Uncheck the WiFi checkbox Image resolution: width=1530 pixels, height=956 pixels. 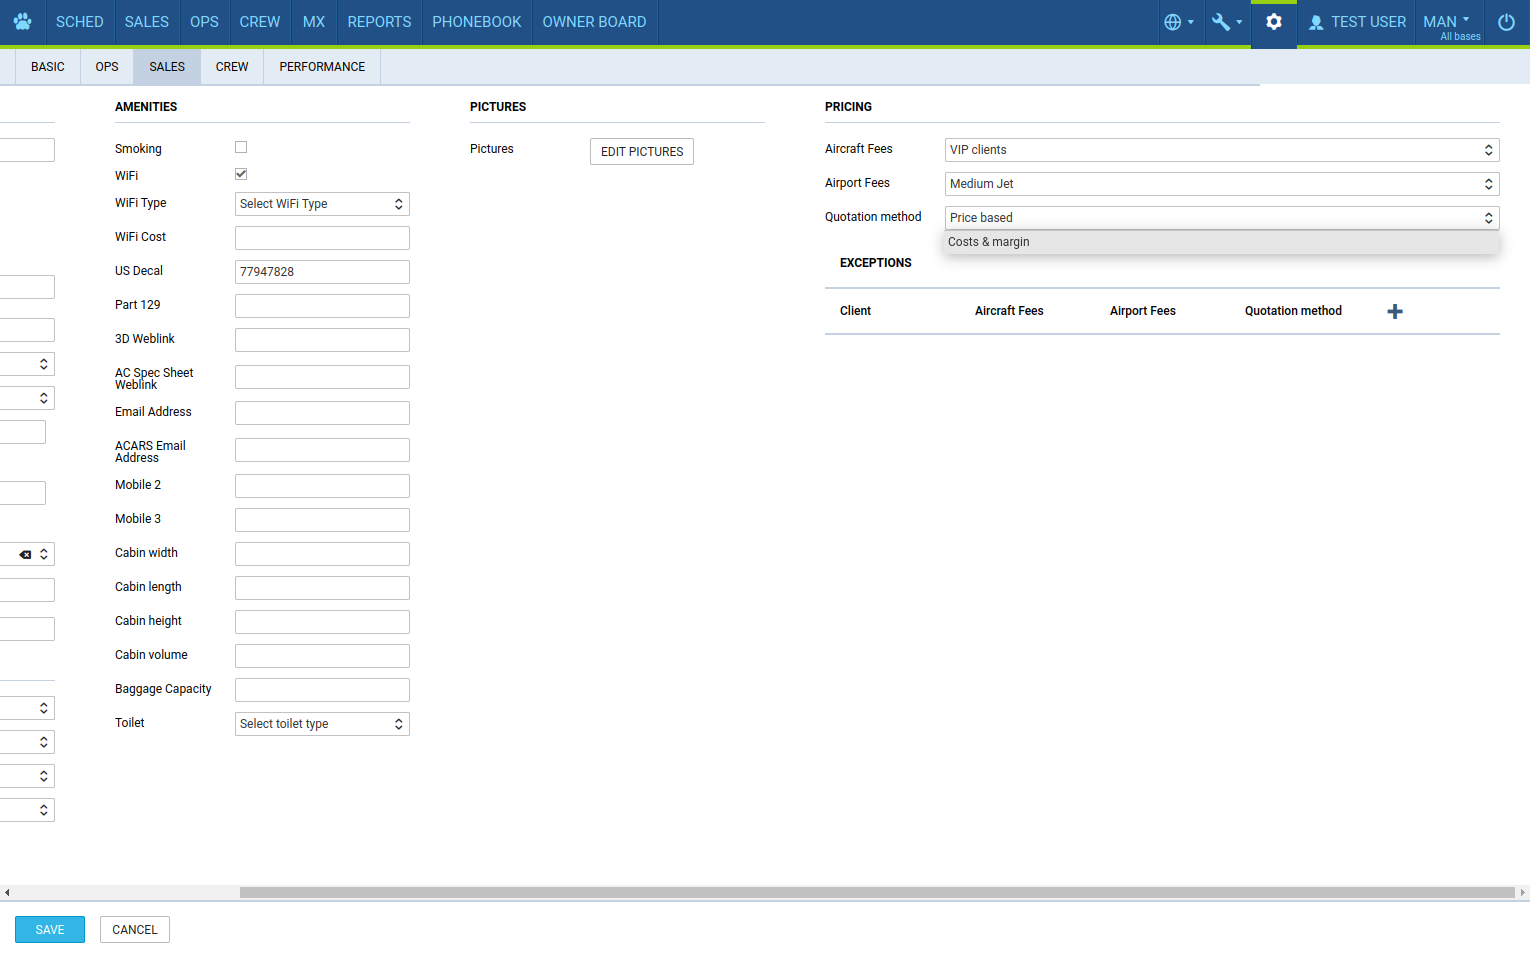pyautogui.click(x=241, y=174)
